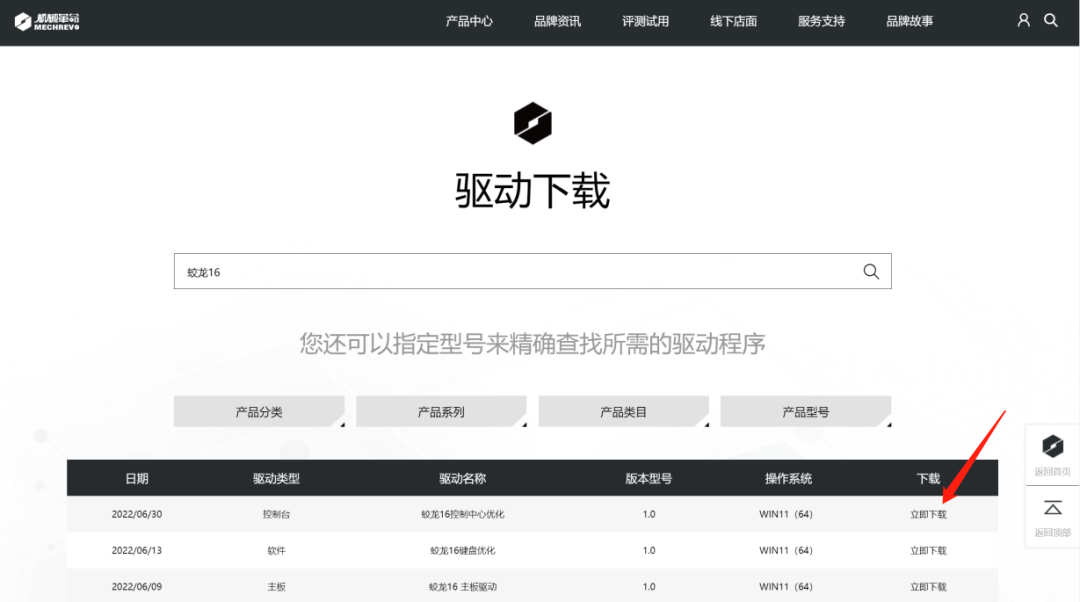Click the search icon at top-right of navbar
This screenshot has width=1080, height=602.
click(1050, 19)
